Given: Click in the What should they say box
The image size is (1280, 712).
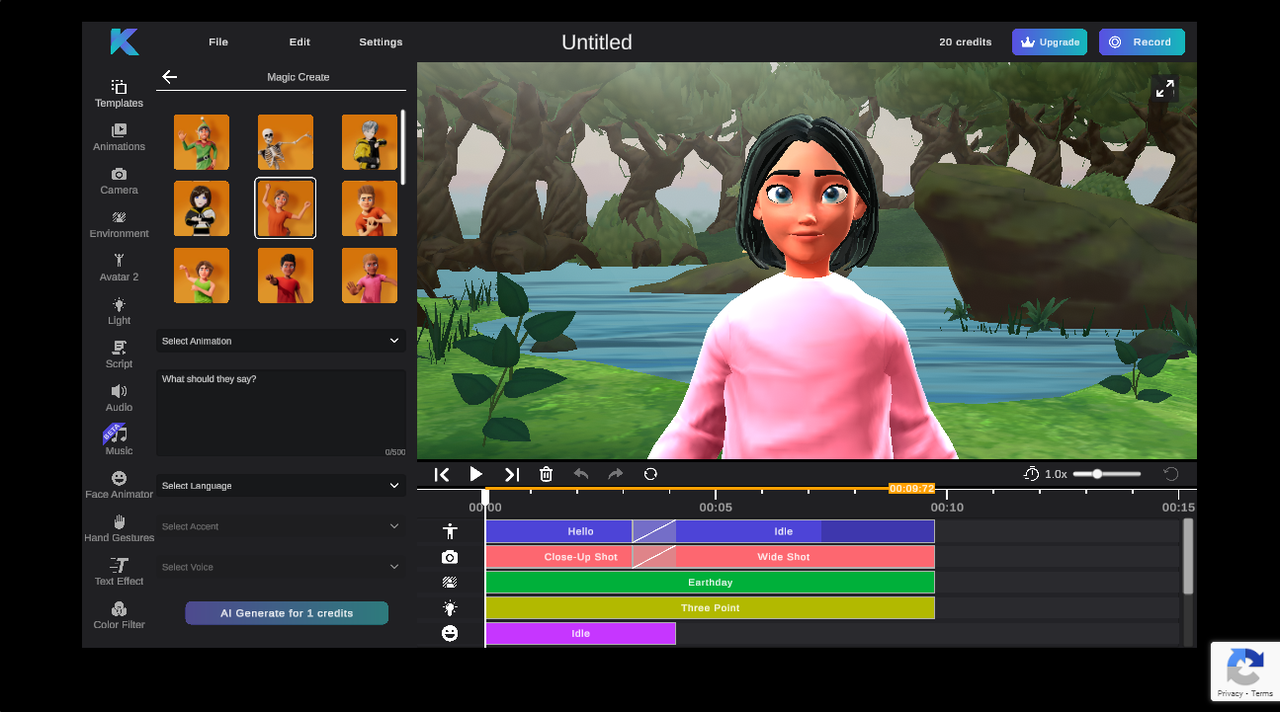Looking at the screenshot, I should click(281, 414).
